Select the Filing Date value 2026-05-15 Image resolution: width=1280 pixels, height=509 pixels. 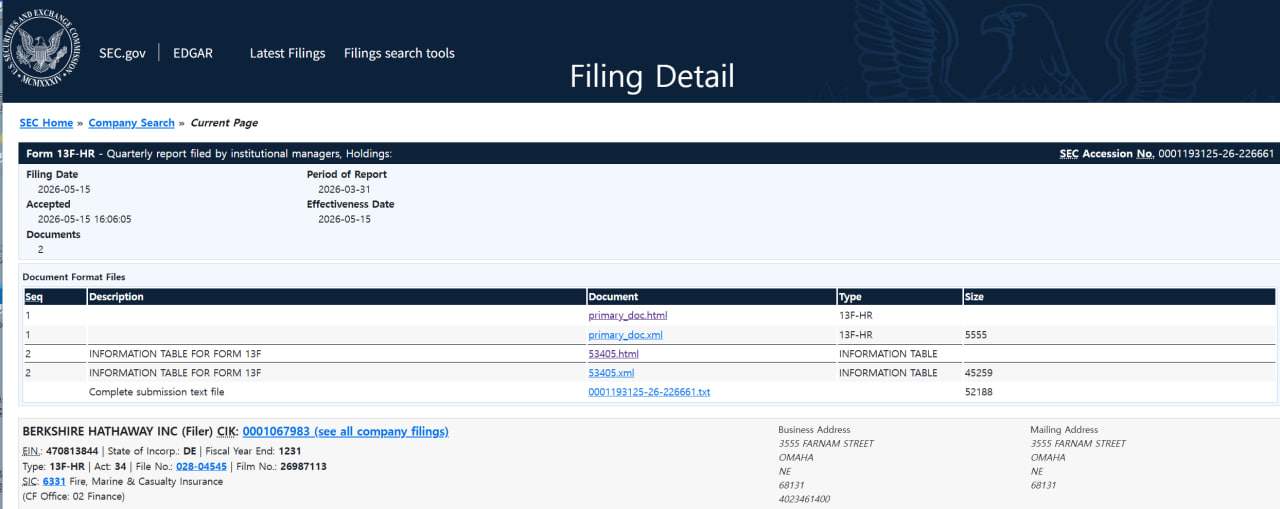[x=64, y=189]
